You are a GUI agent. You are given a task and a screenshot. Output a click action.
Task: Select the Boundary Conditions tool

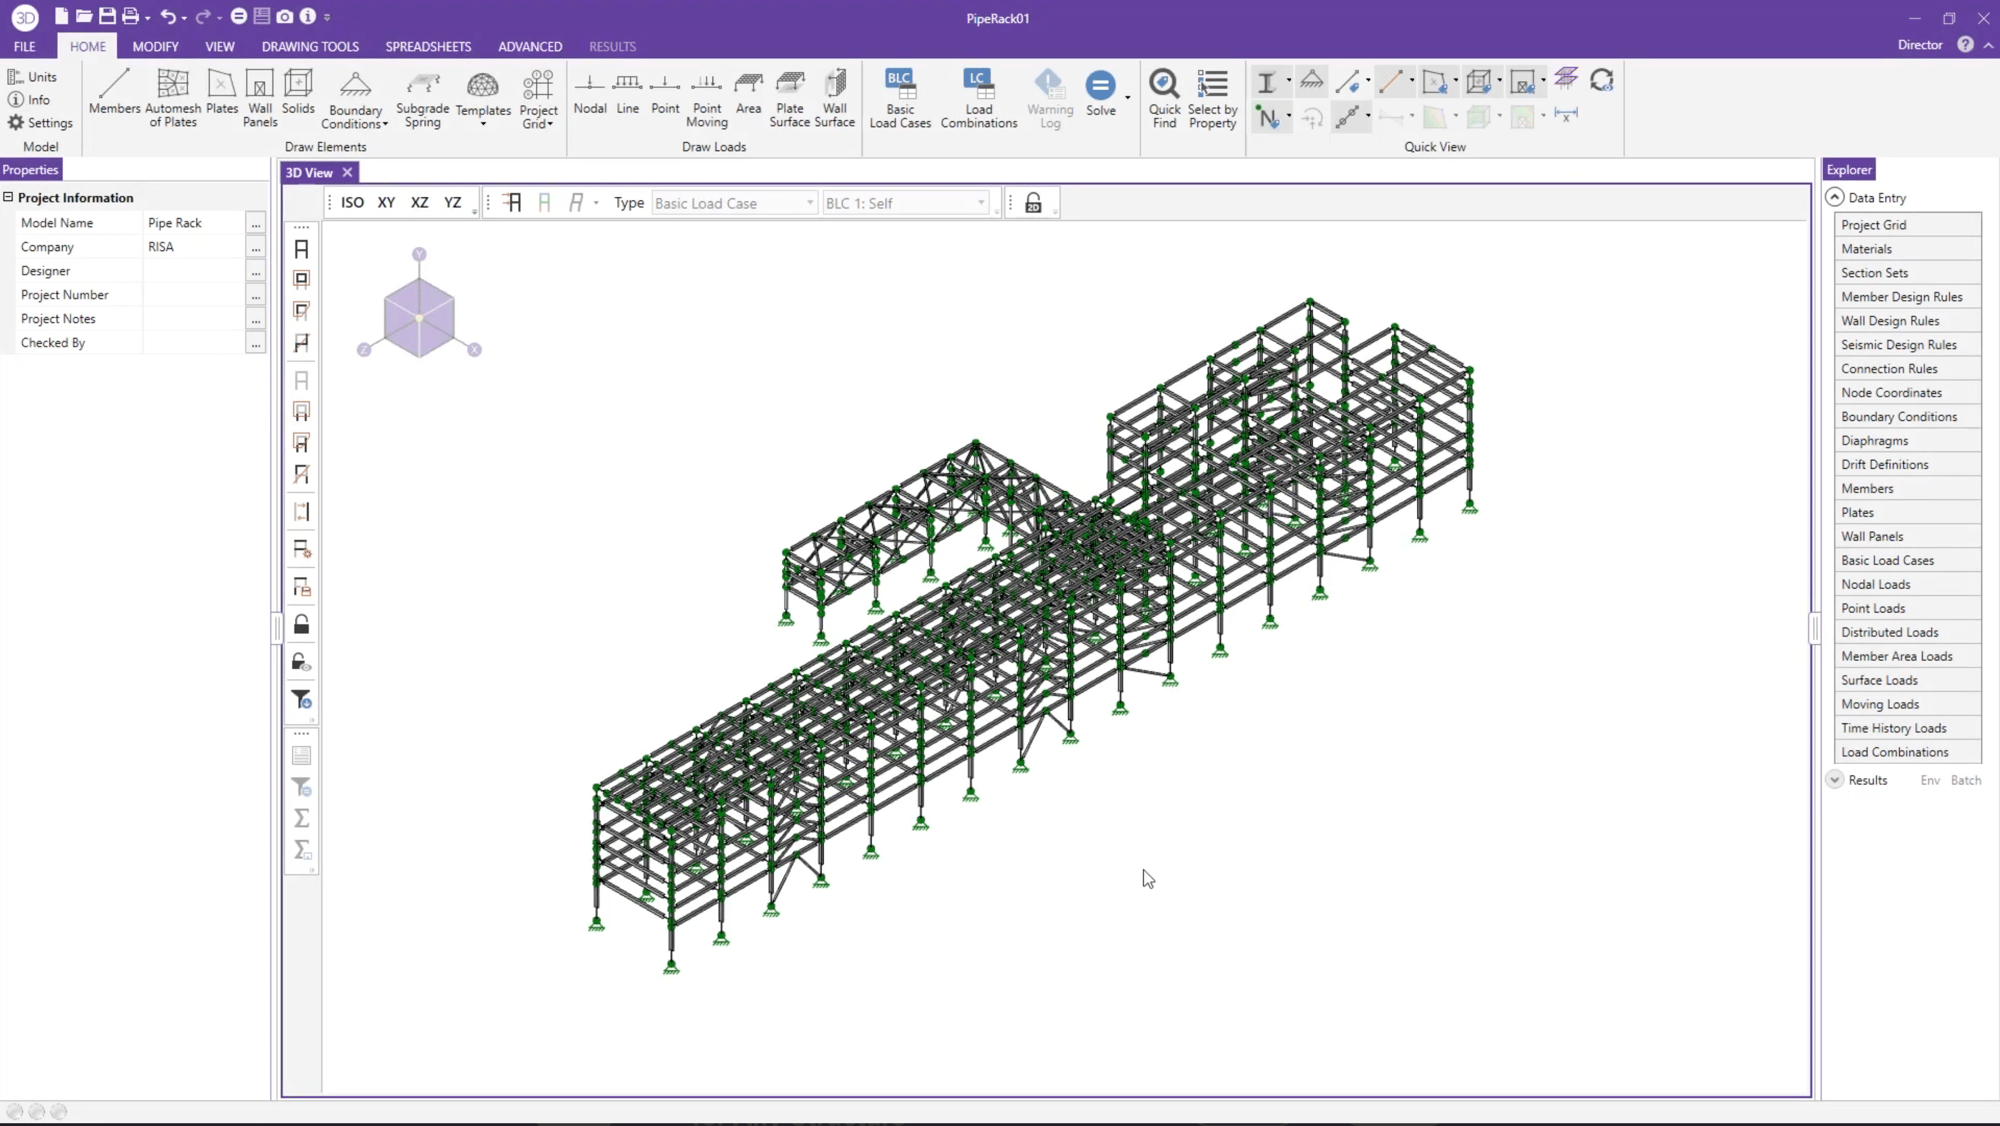[355, 99]
